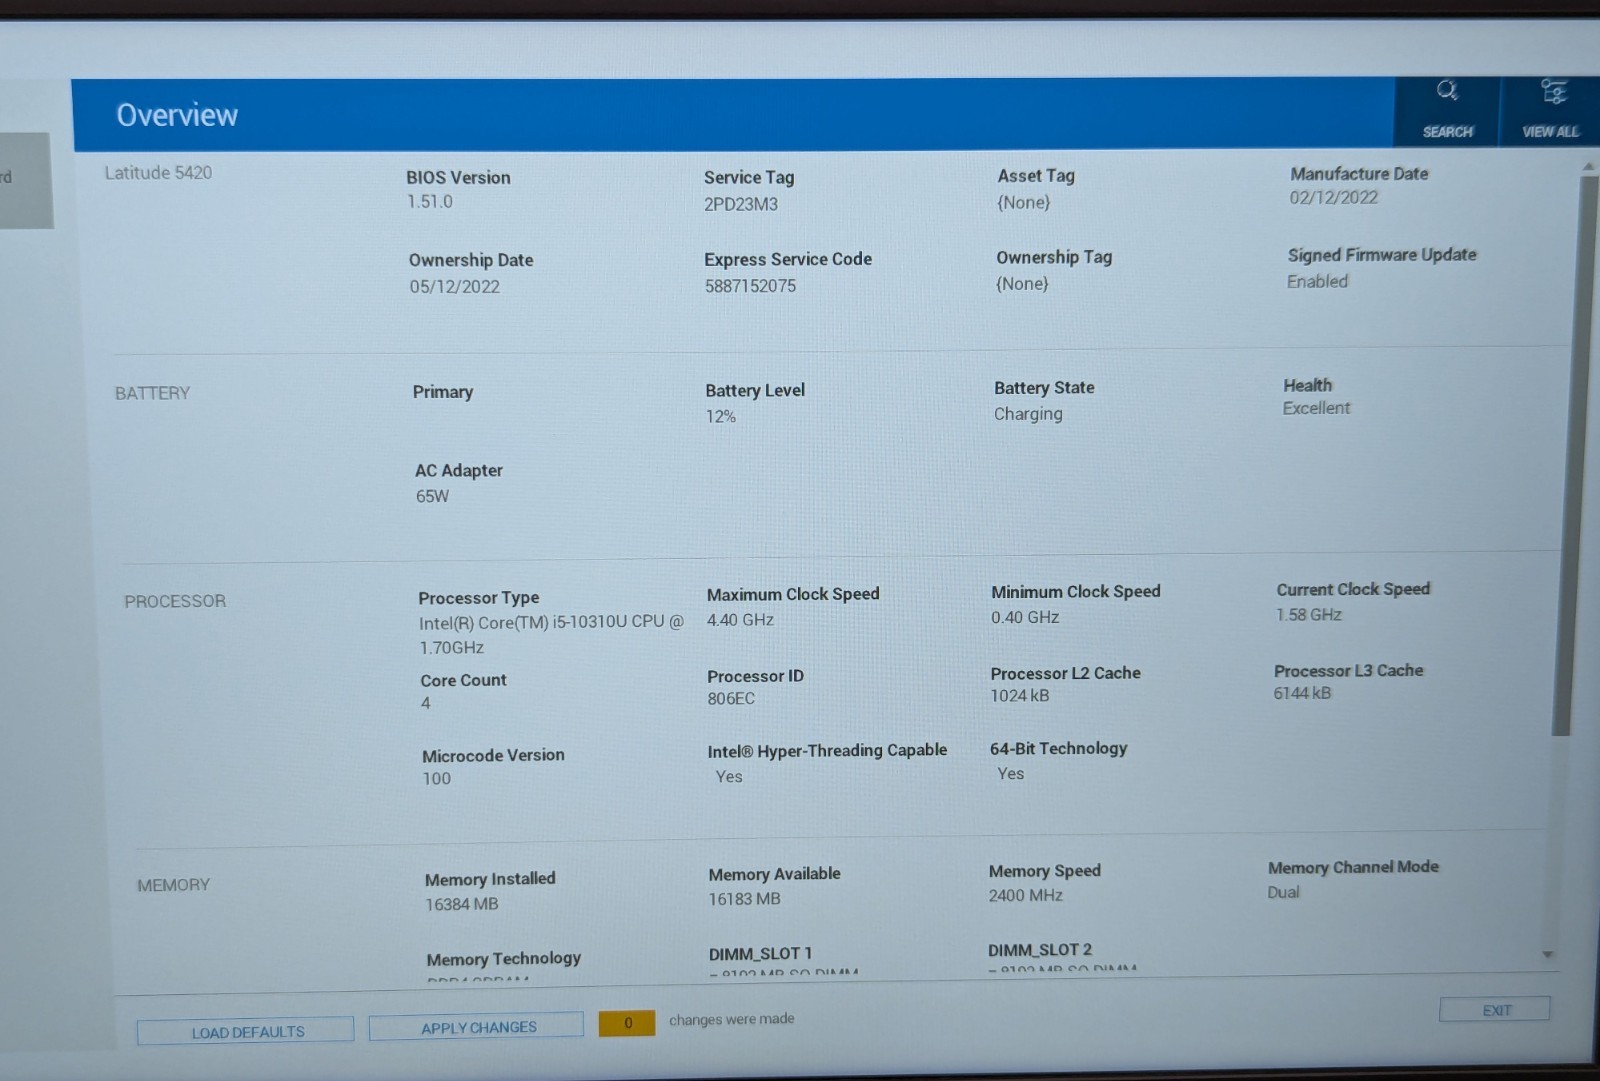Viewport: 1600px width, 1081px height.
Task: Click the MEMORY section heading
Action: coord(173,885)
